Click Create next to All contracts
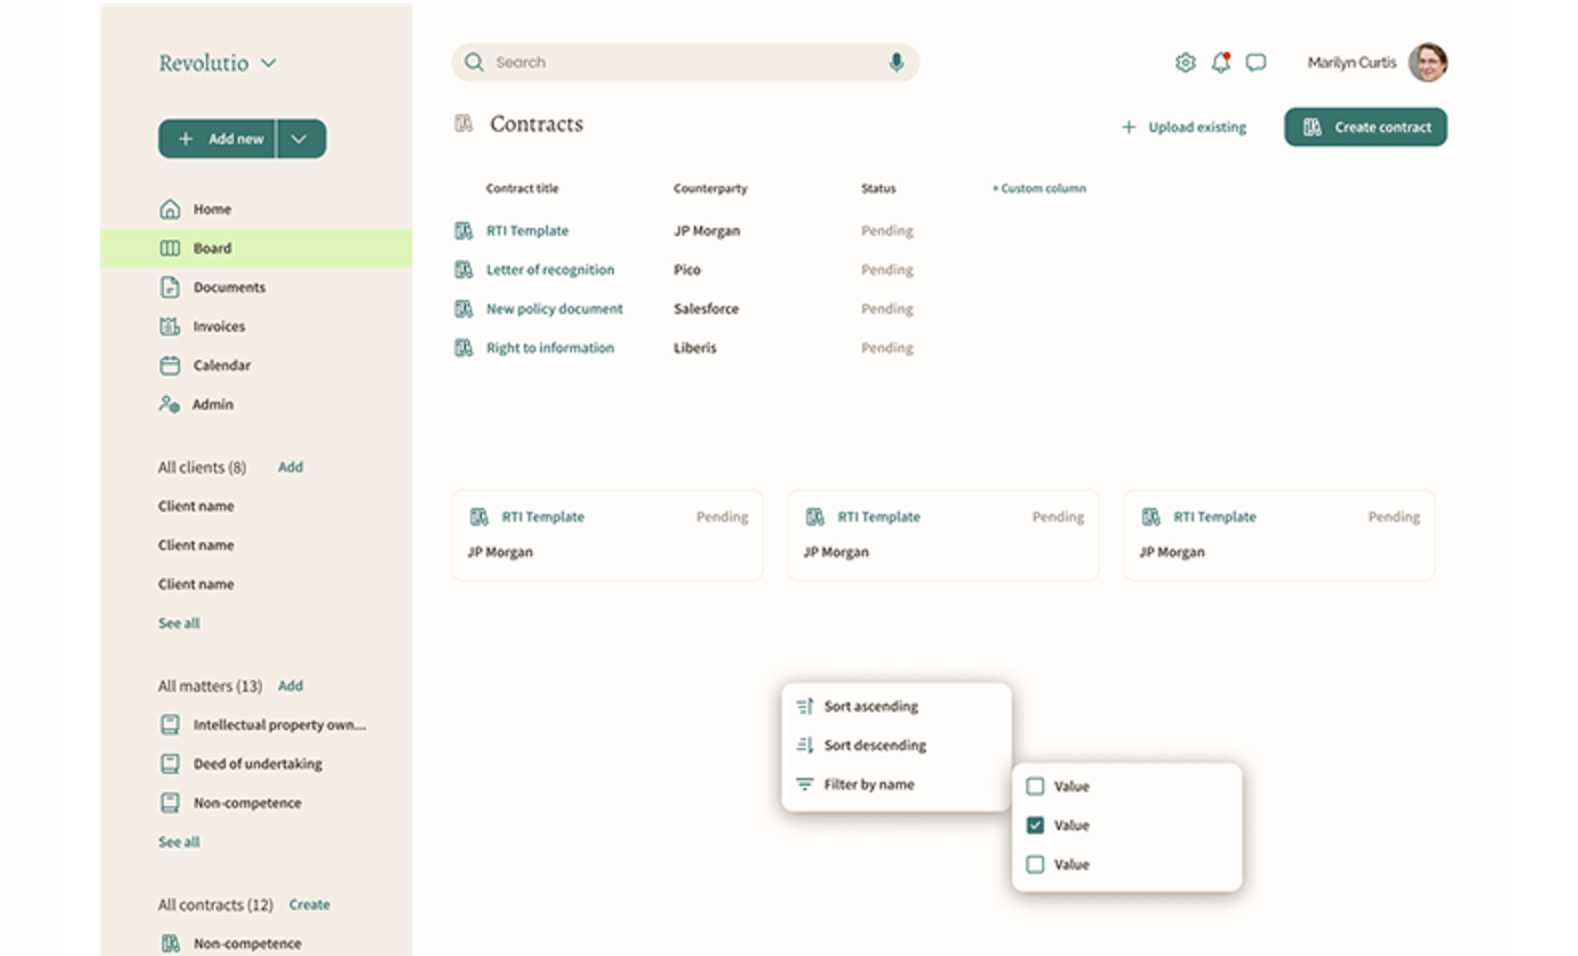The image size is (1578, 956). (x=309, y=905)
